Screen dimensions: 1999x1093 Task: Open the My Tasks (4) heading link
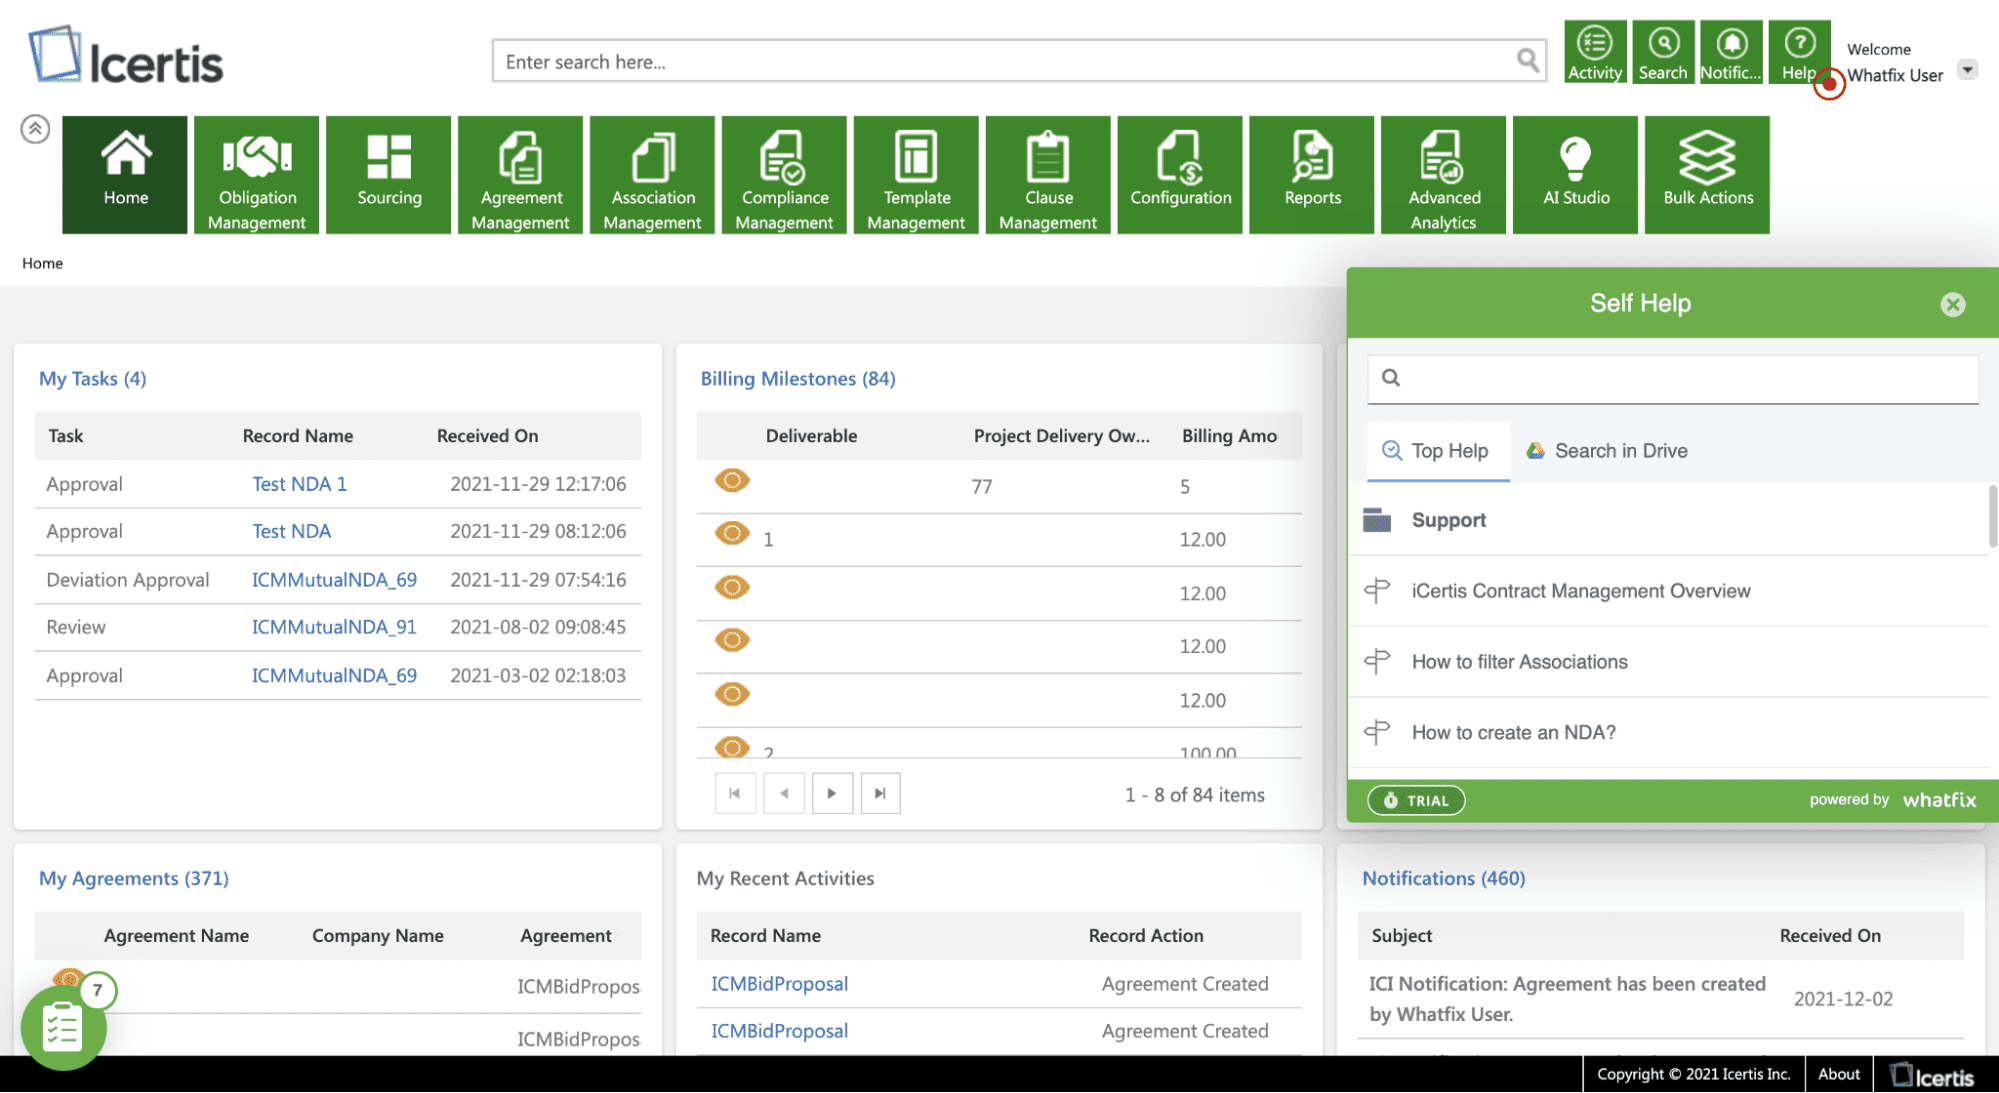(93, 379)
